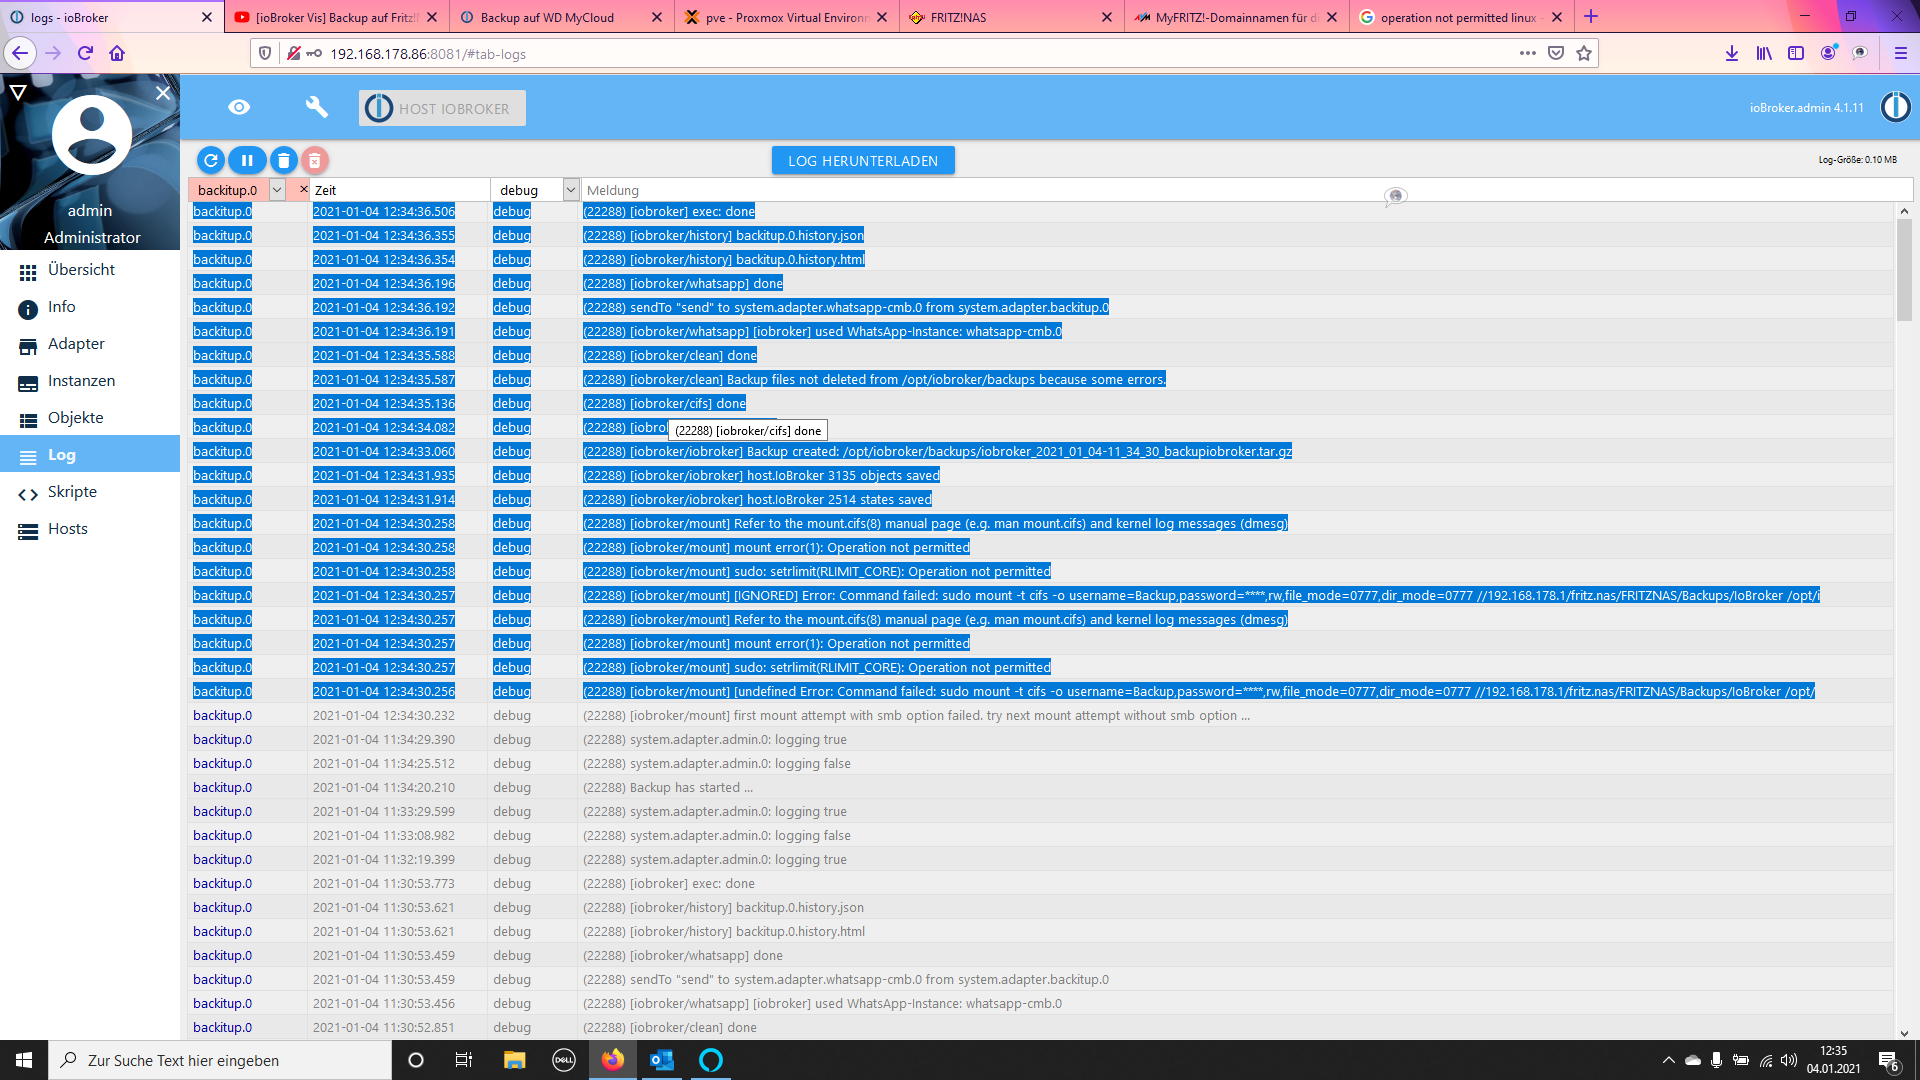Open Instanzen in sidebar
The width and height of the screenshot is (1920, 1080).
(90, 381)
